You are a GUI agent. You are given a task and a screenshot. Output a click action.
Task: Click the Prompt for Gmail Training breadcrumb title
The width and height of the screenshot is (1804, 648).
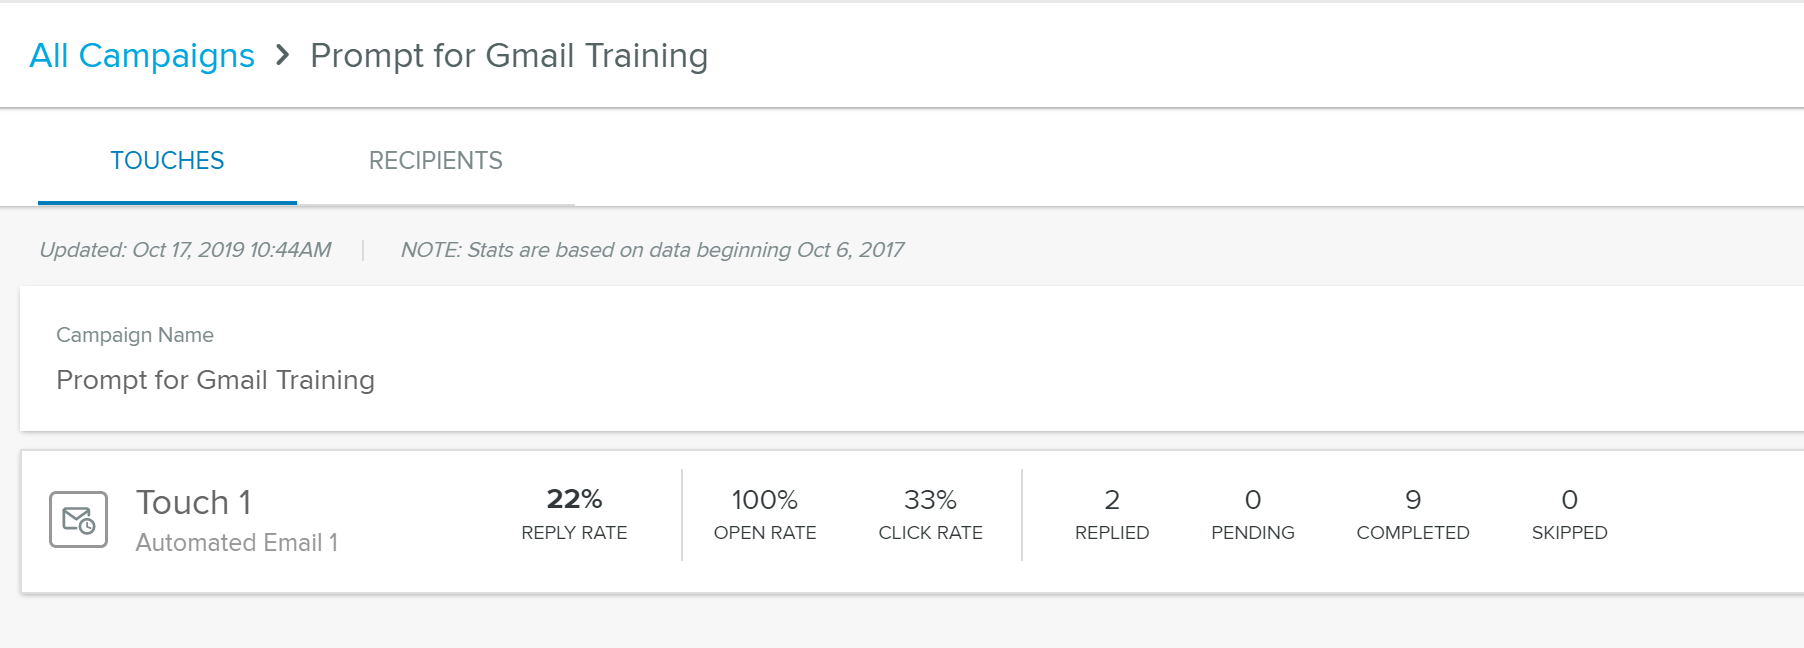509,56
